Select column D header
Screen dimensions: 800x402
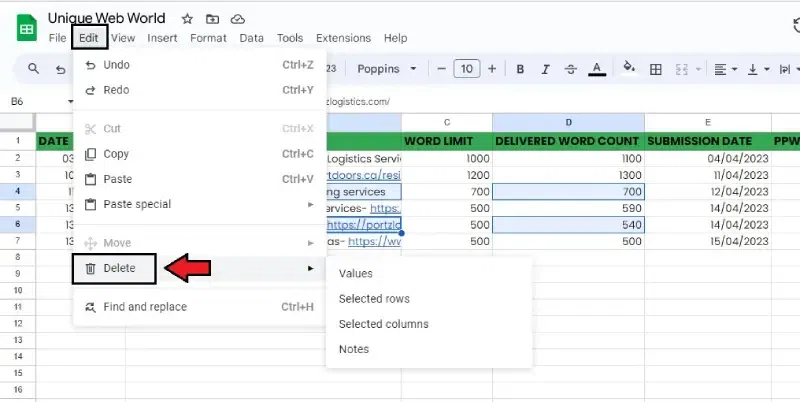tap(568, 122)
